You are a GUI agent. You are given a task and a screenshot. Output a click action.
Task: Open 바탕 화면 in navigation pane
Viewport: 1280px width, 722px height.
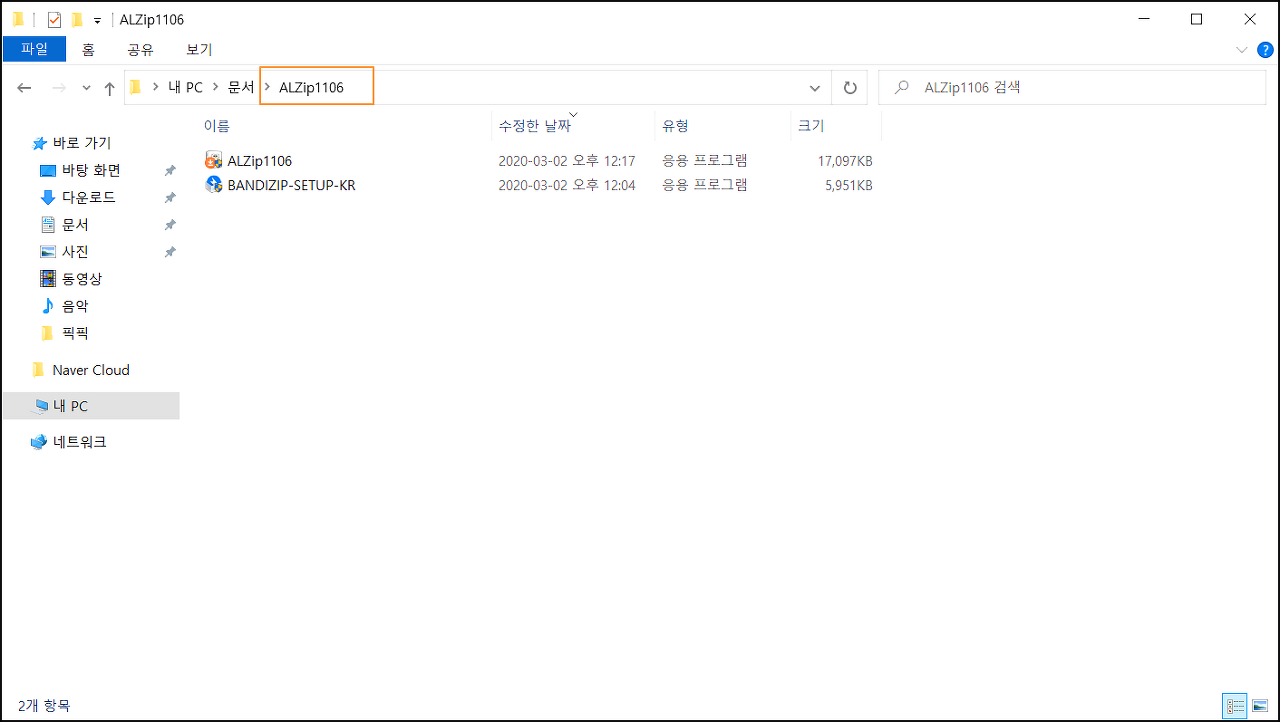point(90,170)
